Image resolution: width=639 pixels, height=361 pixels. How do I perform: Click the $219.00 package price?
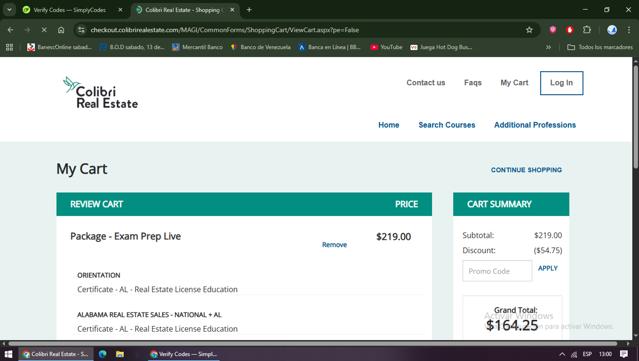tap(393, 237)
